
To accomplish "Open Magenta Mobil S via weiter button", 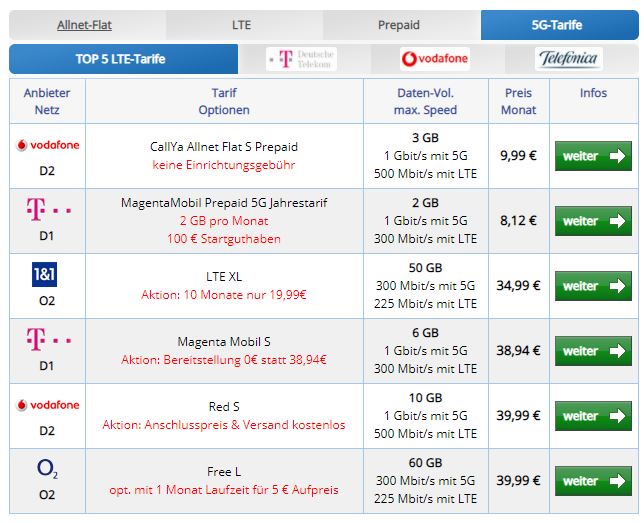I will pyautogui.click(x=593, y=351).
